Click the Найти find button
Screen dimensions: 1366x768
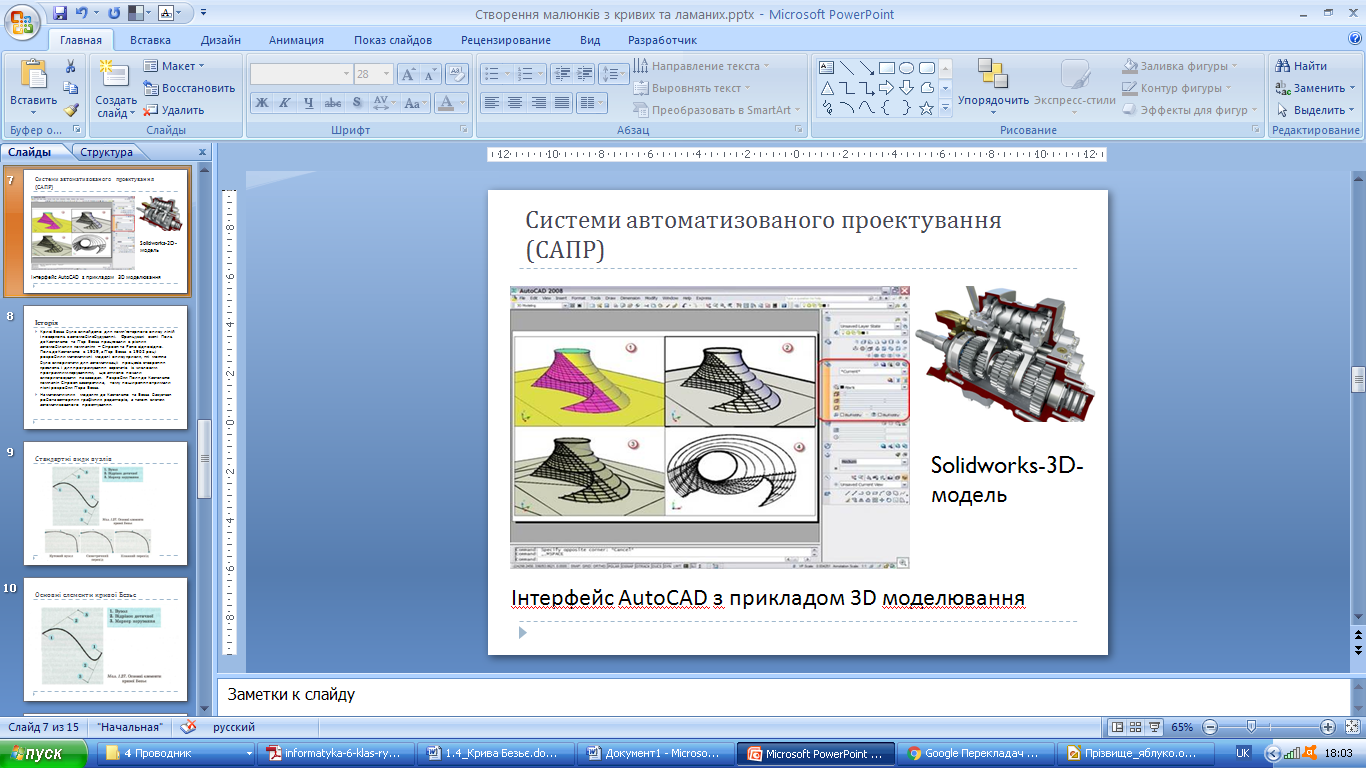point(1302,66)
